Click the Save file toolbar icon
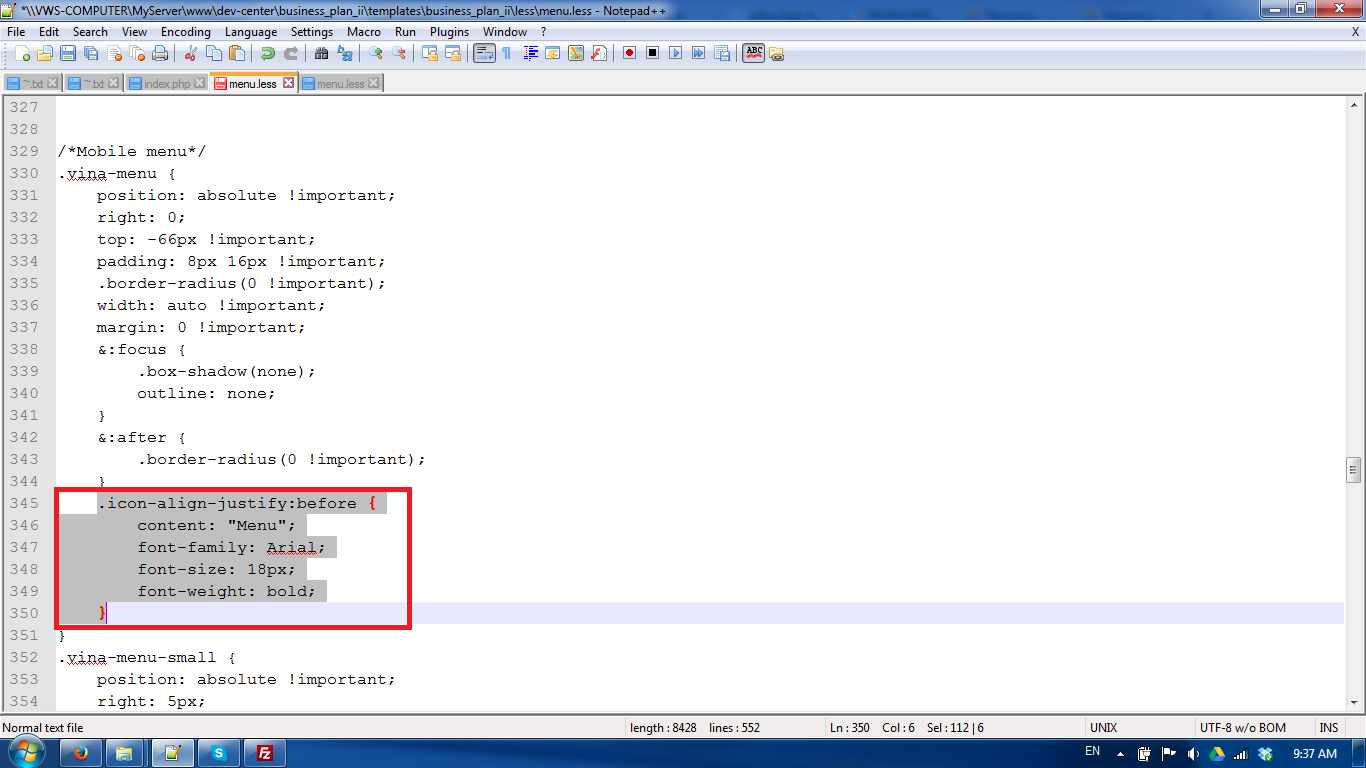 68,53
